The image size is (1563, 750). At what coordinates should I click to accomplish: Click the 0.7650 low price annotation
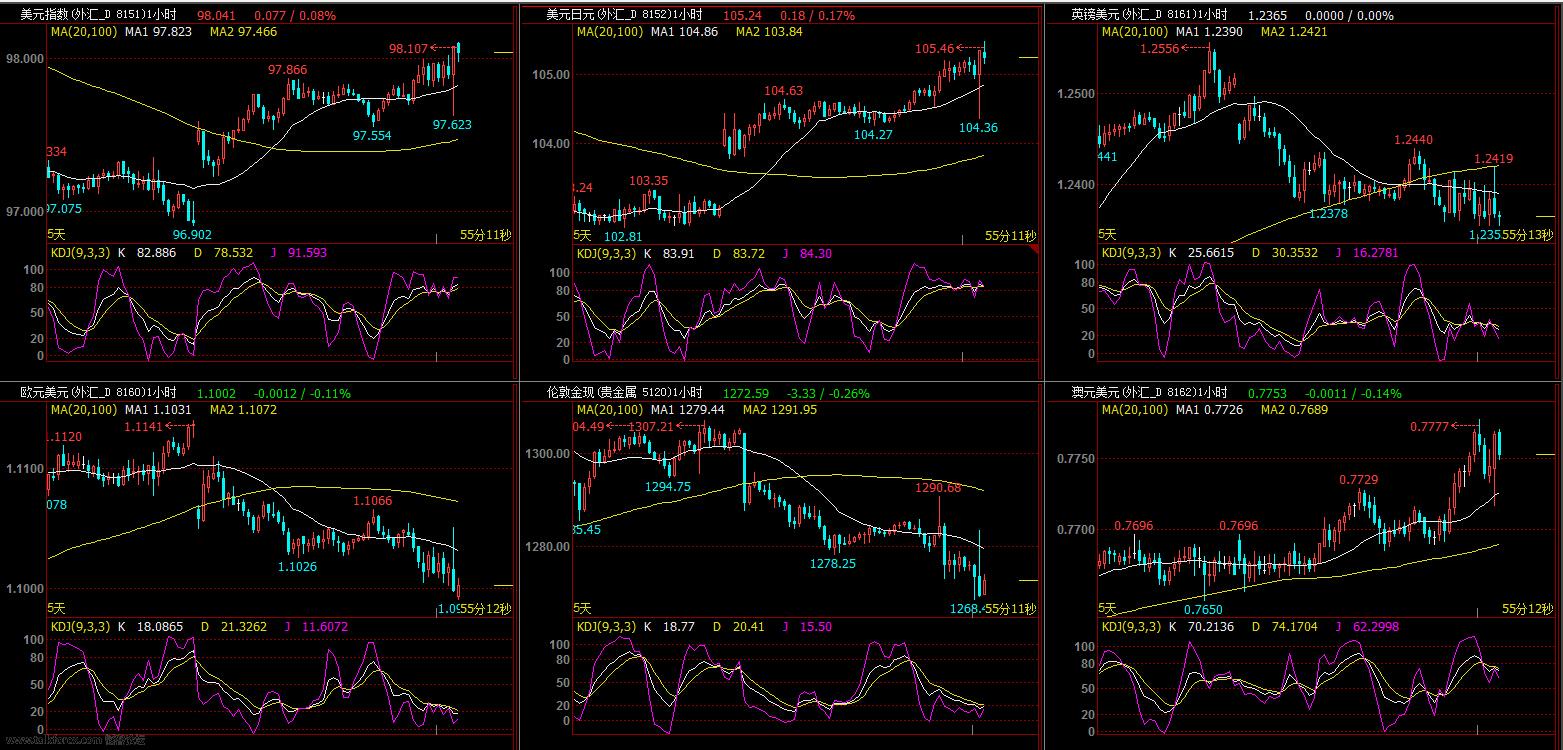pyautogui.click(x=1203, y=609)
